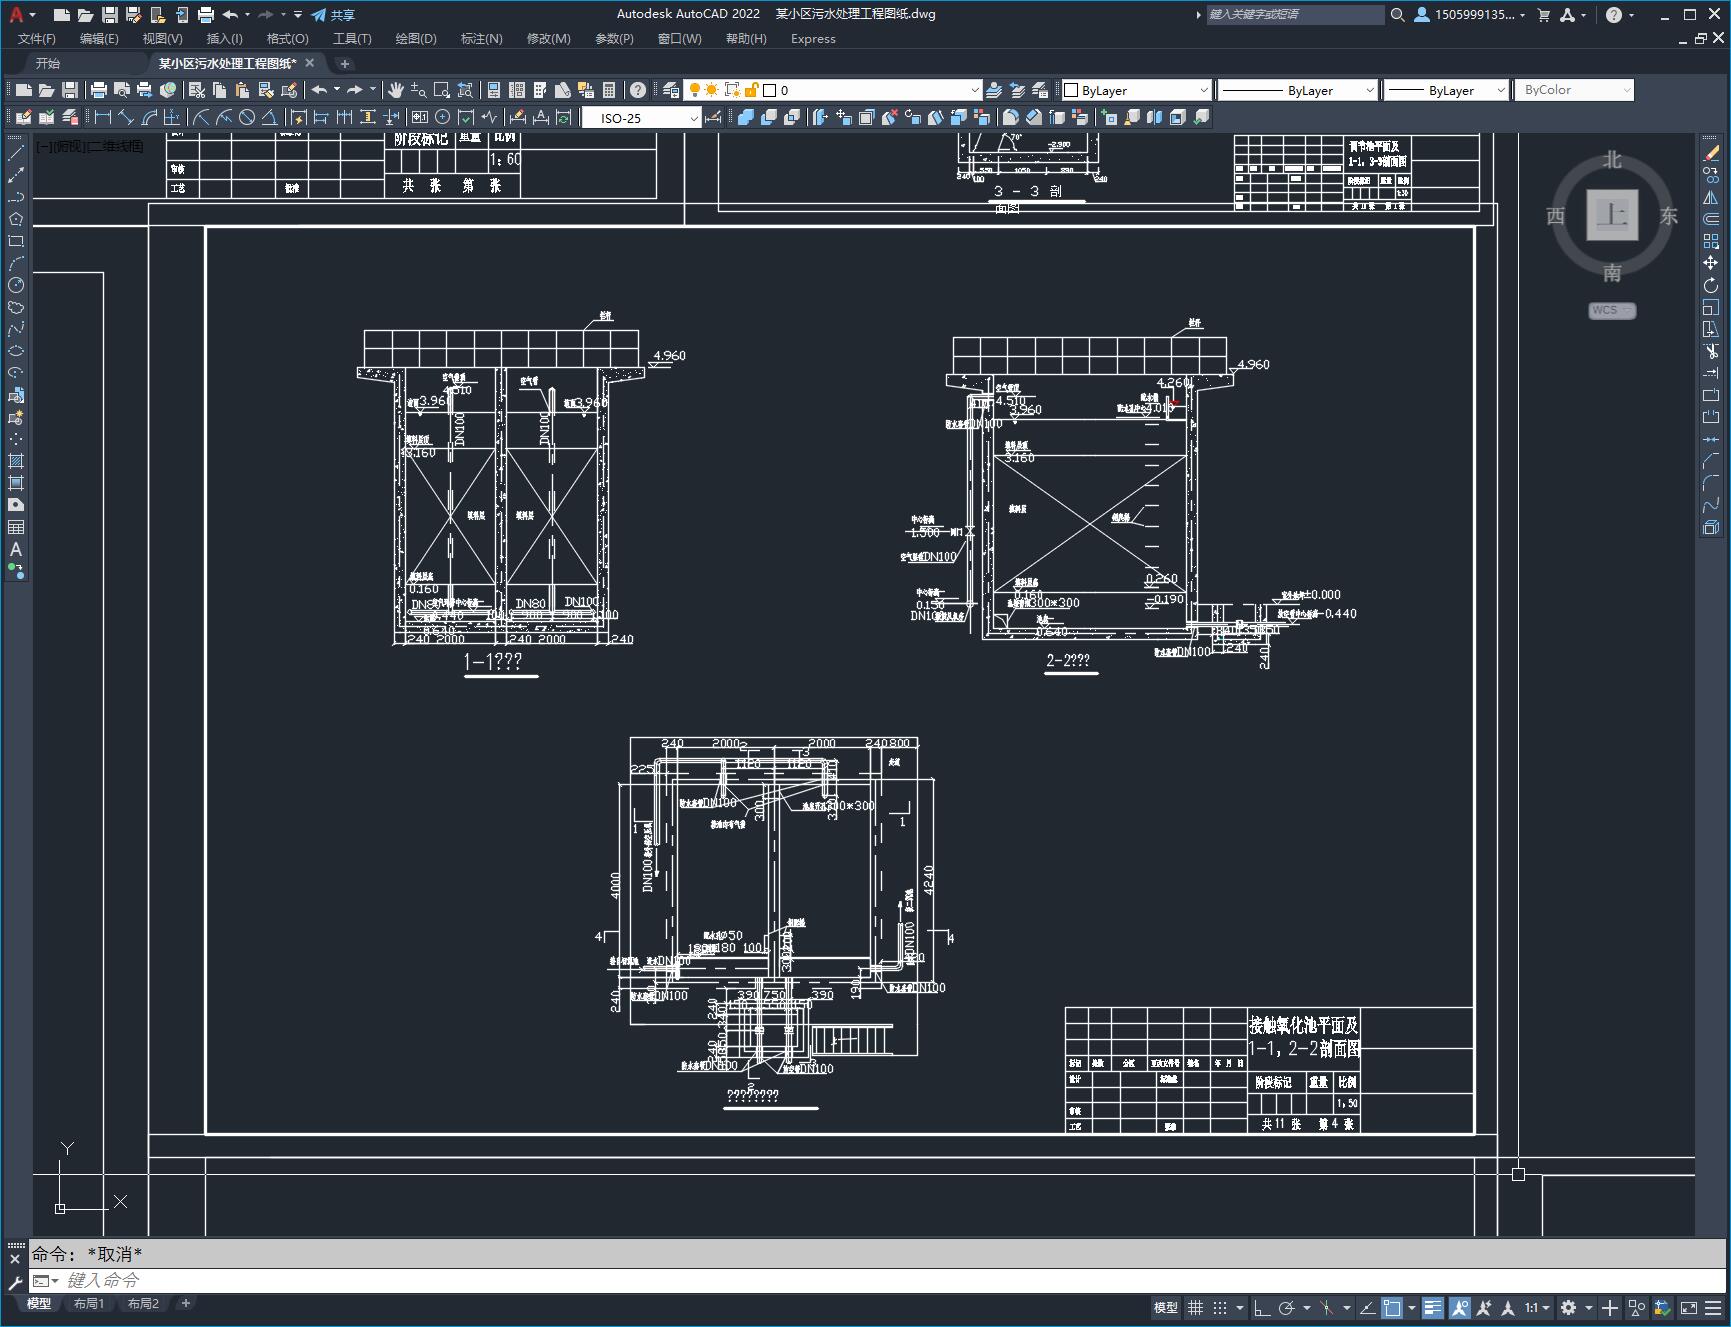
Task: Select the Revision Cloud tool
Action: pyautogui.click(x=16, y=307)
